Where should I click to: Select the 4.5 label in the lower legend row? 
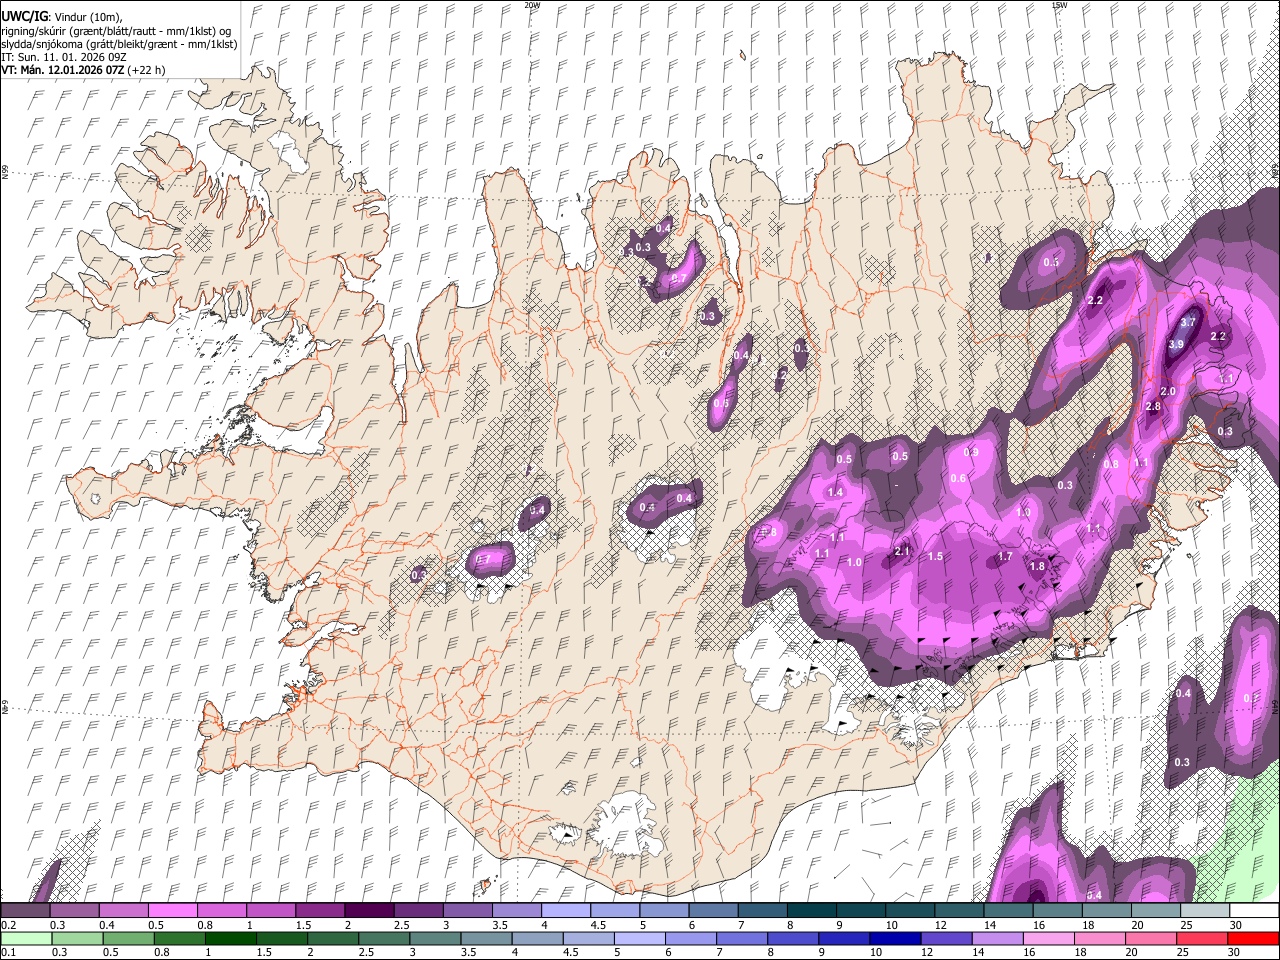[x=570, y=953]
